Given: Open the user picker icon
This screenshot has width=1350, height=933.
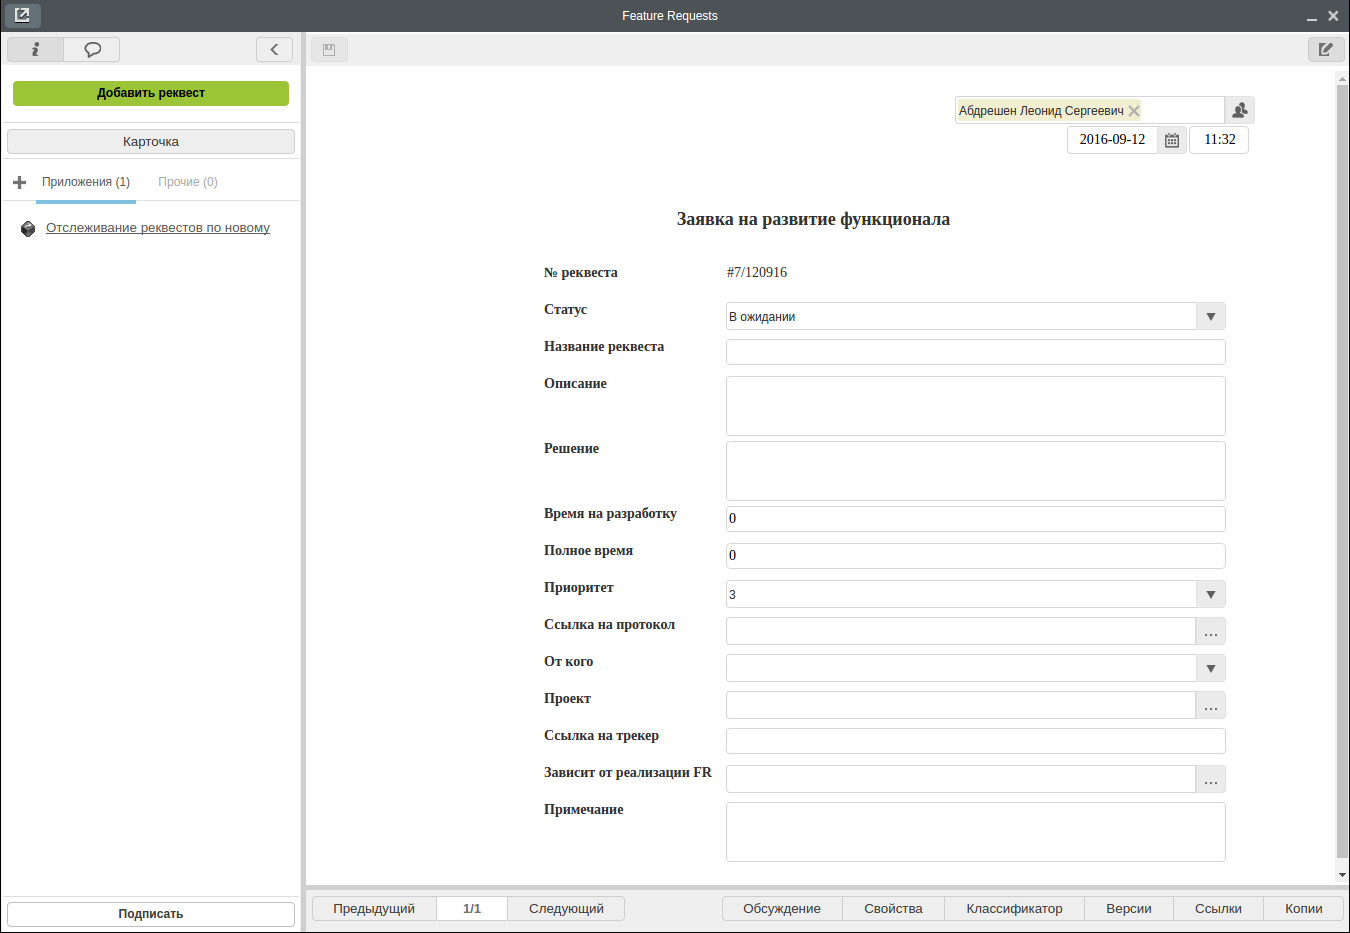Looking at the screenshot, I should [x=1240, y=110].
